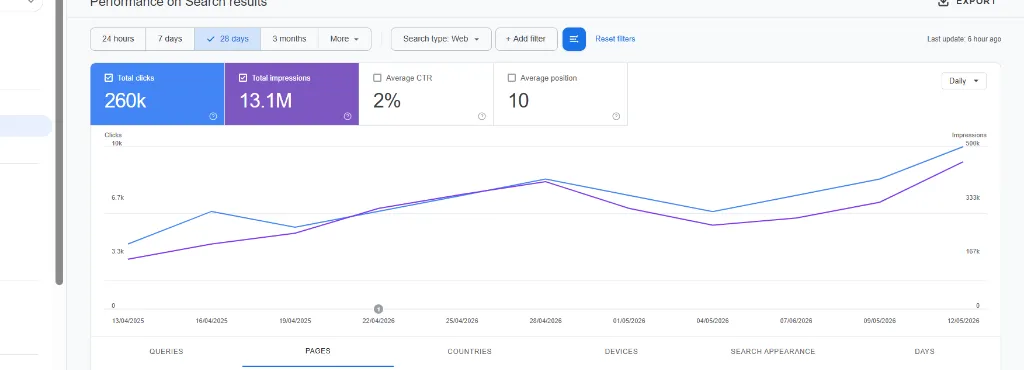Click the Reset filters link

[x=615, y=39]
